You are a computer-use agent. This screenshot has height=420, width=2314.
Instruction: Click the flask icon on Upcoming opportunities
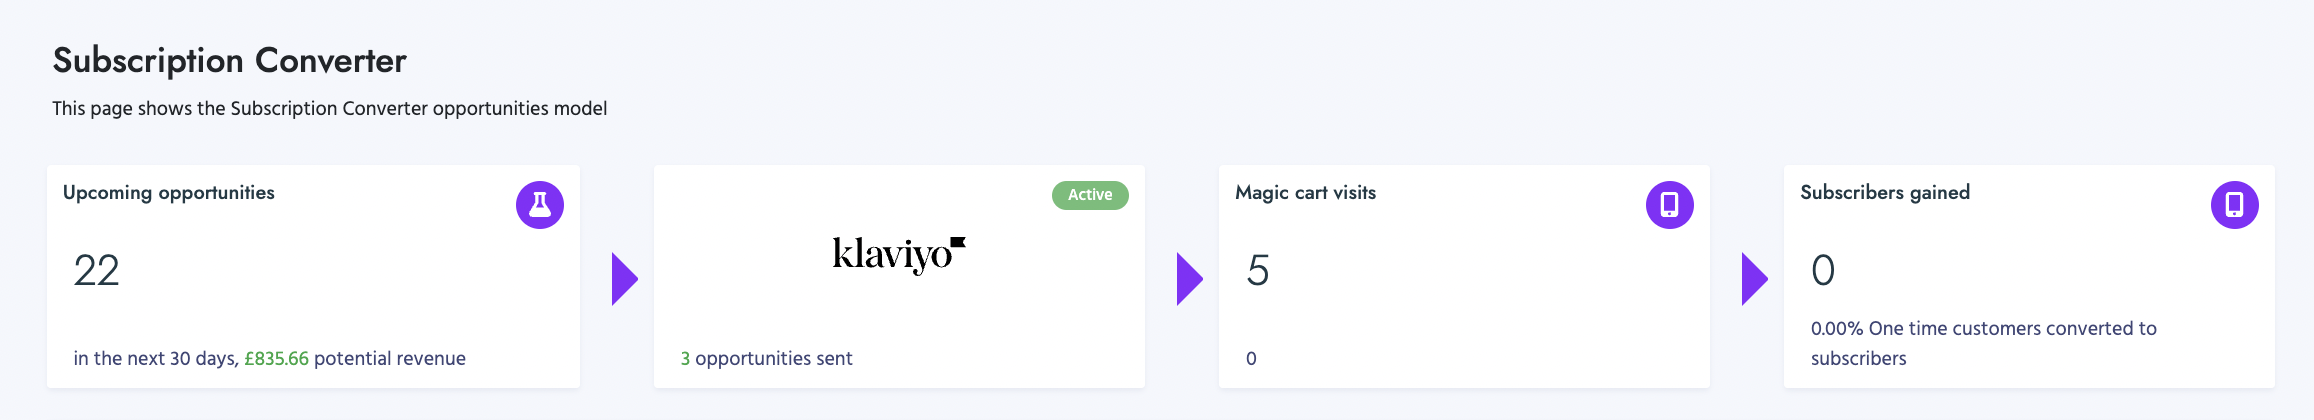[x=540, y=205]
